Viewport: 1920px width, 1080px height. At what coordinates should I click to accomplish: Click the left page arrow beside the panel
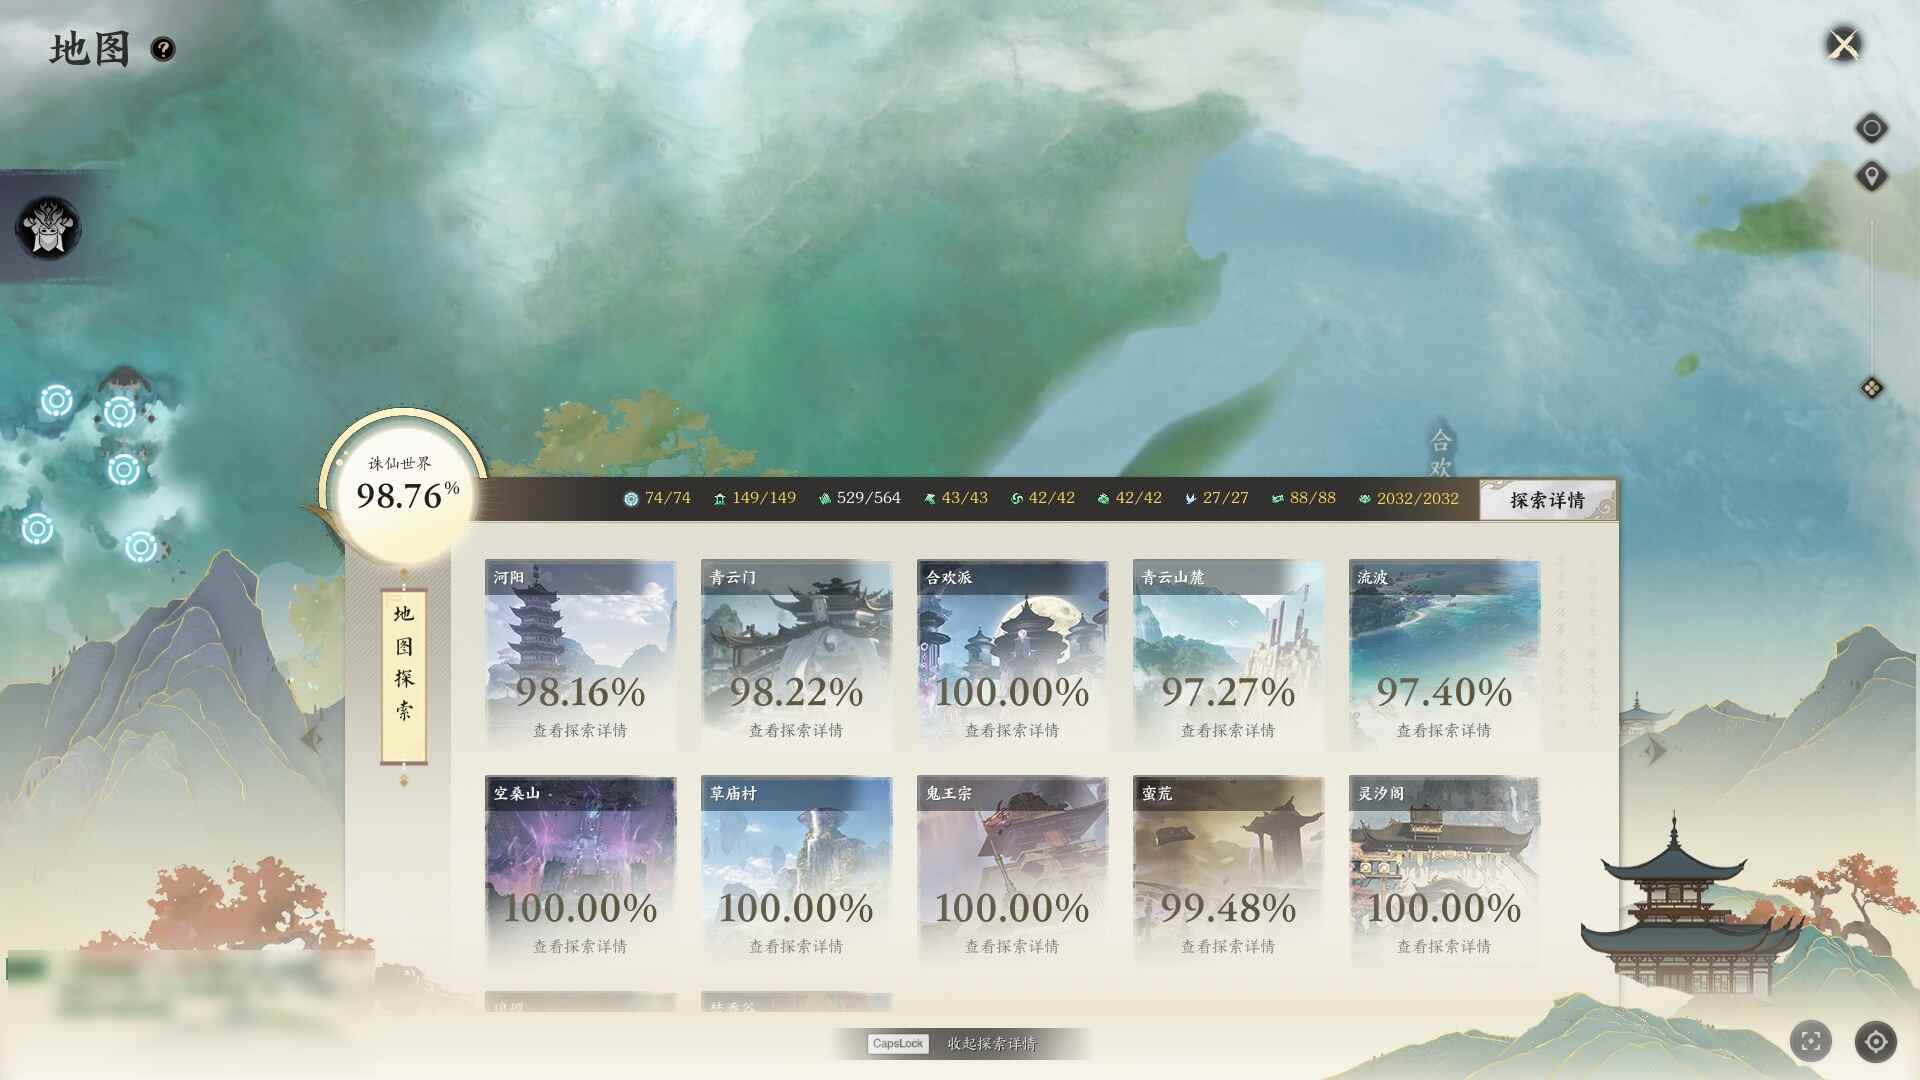(x=312, y=740)
